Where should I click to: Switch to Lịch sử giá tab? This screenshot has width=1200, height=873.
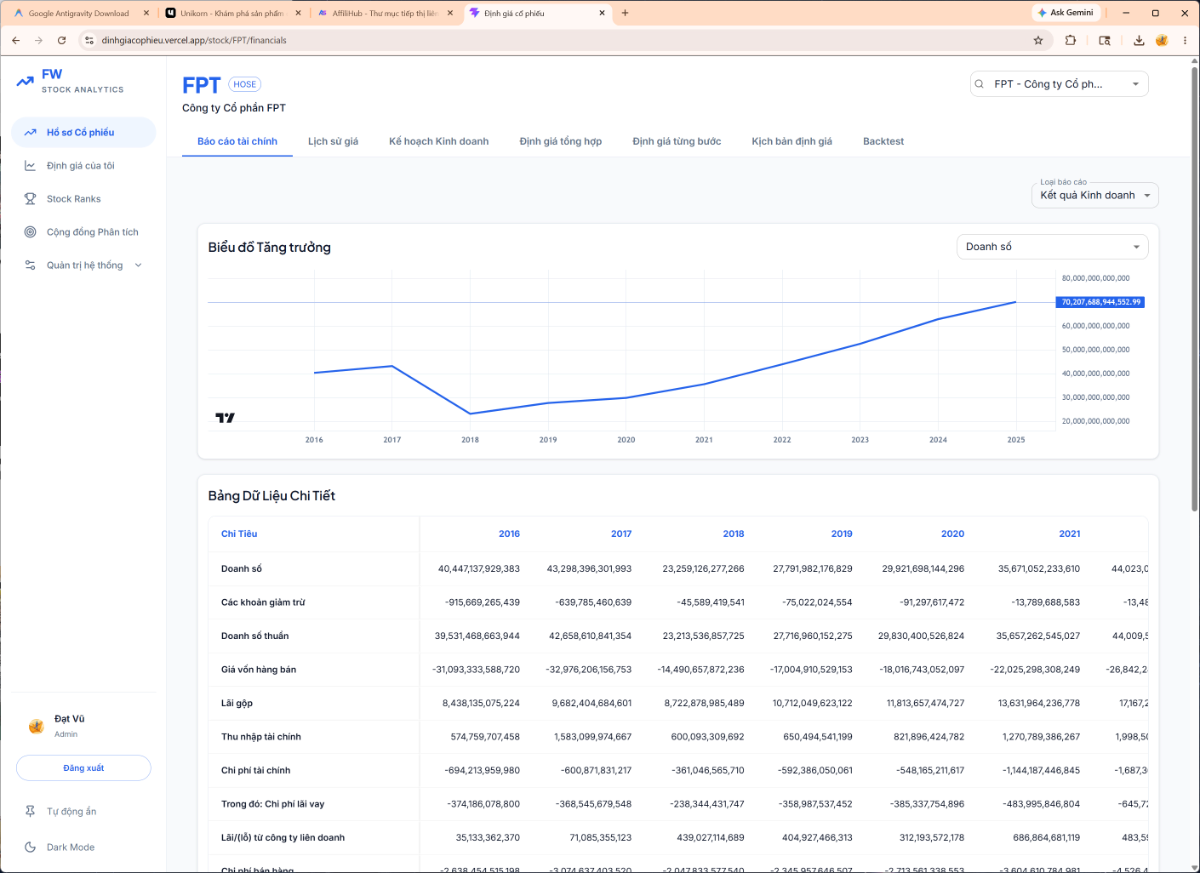[333, 141]
